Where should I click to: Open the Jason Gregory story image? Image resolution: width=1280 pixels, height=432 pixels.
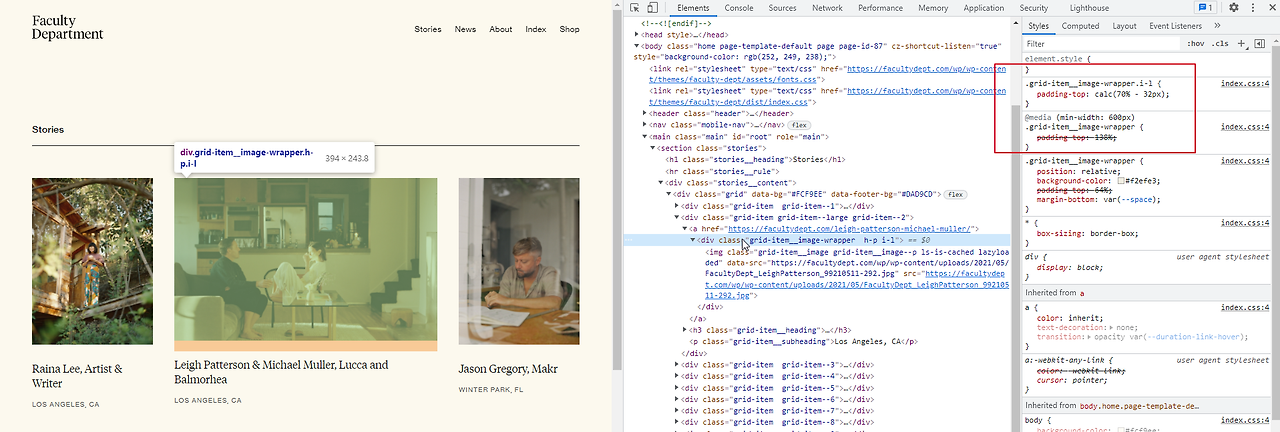[519, 262]
